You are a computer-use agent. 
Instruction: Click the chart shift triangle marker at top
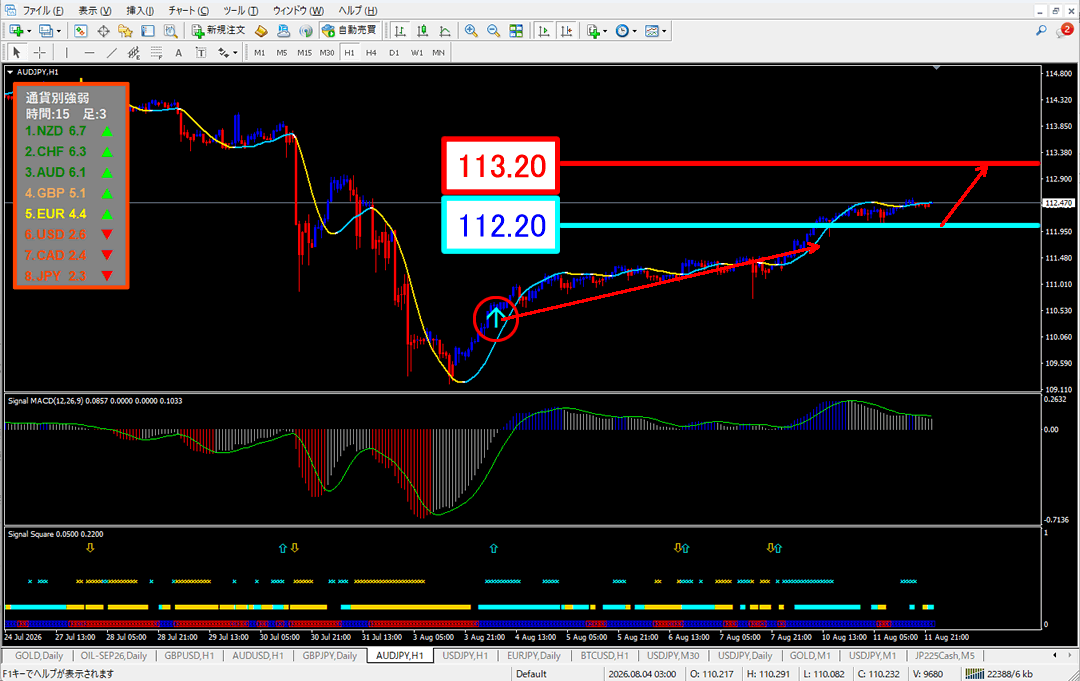[x=936, y=67]
